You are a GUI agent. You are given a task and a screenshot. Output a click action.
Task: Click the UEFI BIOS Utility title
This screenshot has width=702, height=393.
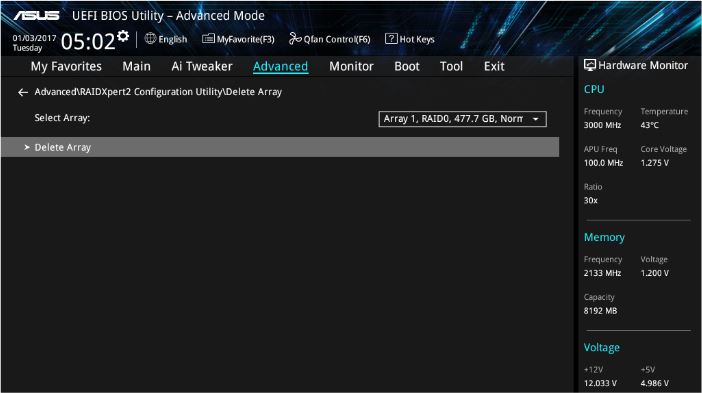(168, 16)
